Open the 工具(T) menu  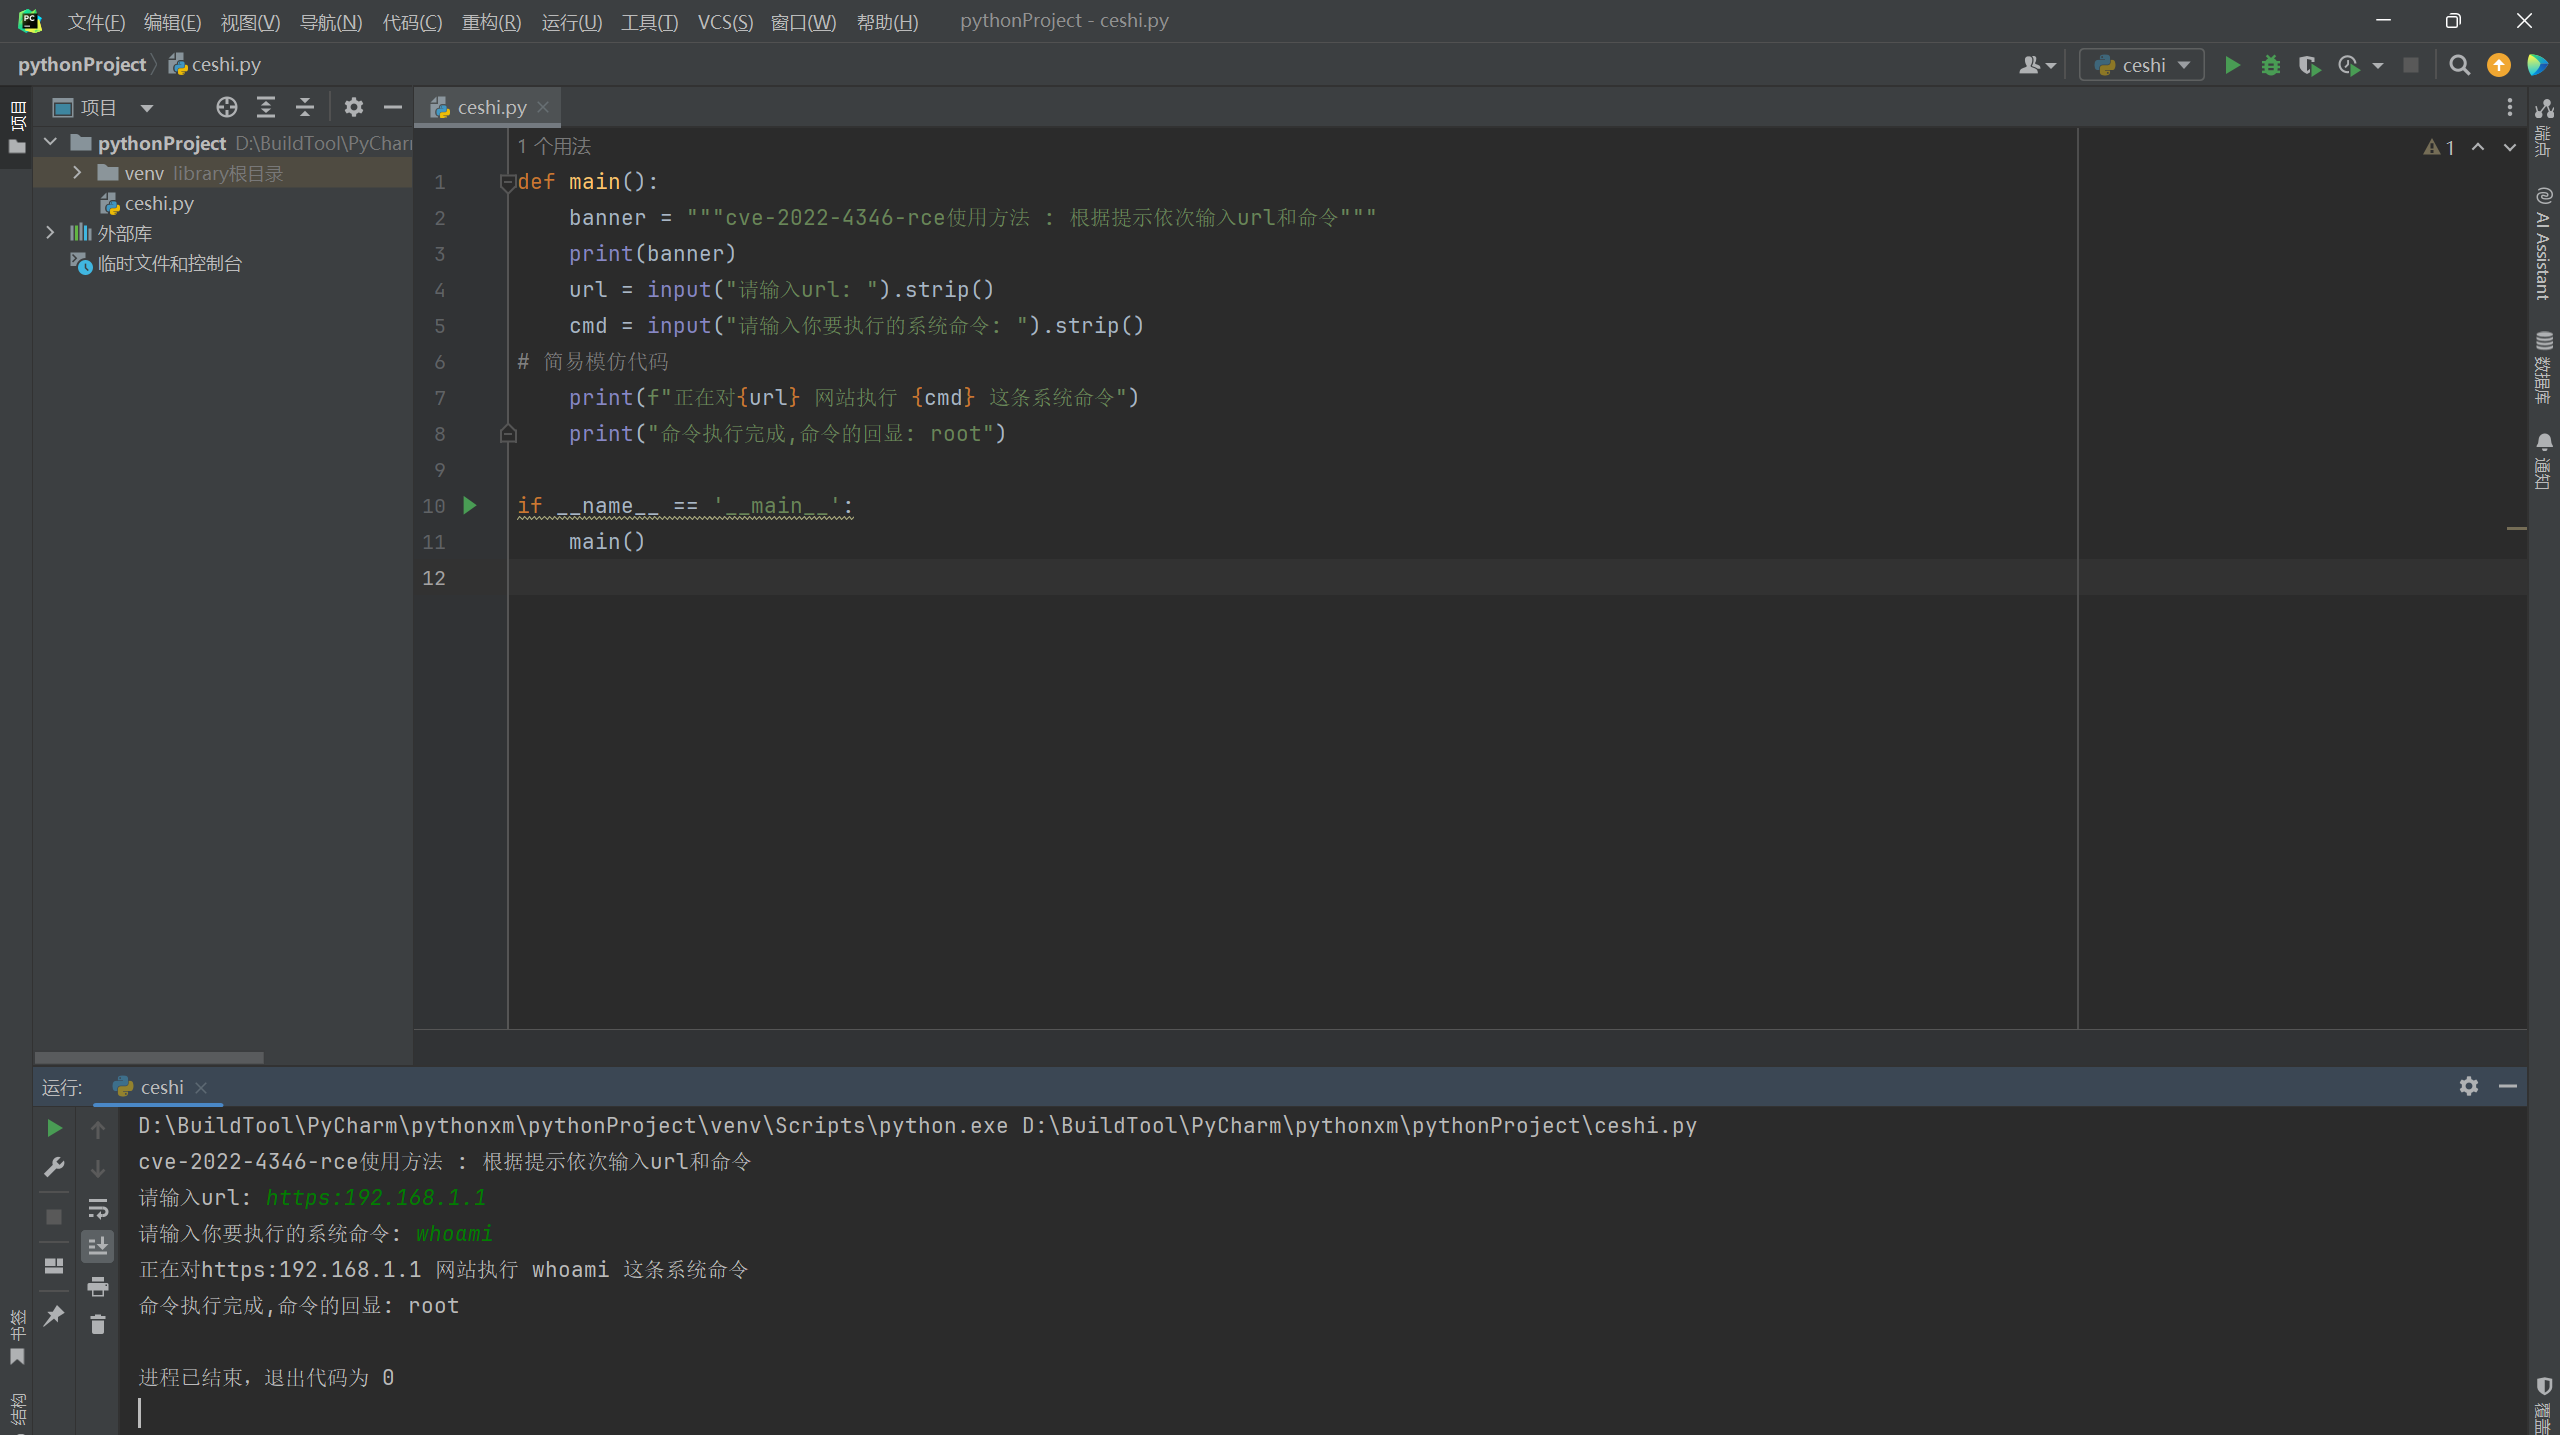(649, 22)
